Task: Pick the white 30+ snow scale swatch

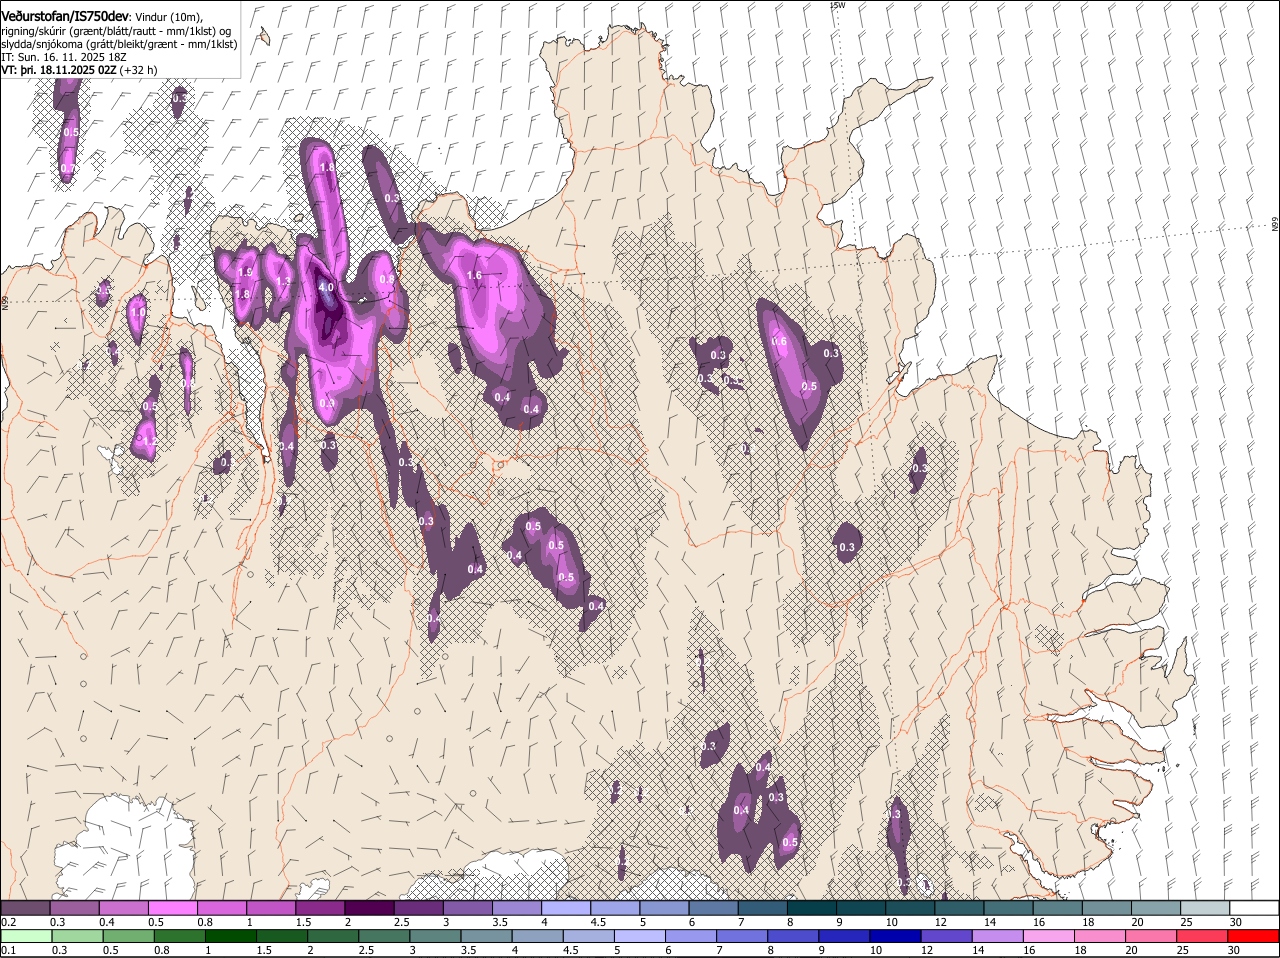Action: [1254, 908]
